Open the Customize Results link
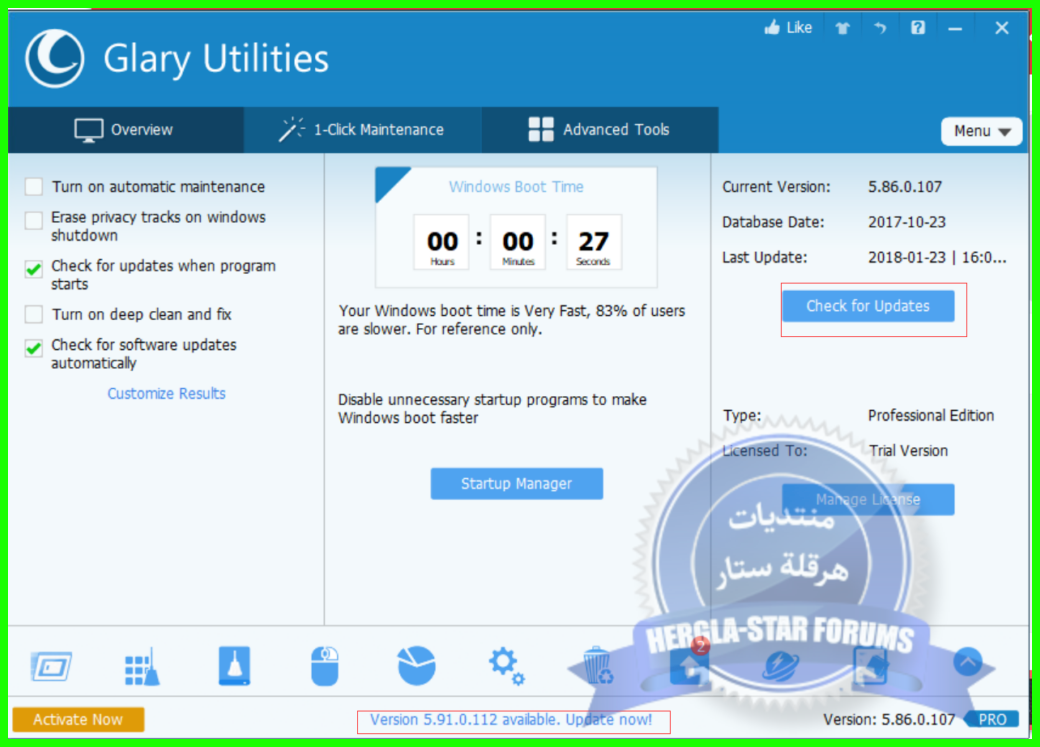Screen dimensions: 1040x747 [x=166, y=393]
